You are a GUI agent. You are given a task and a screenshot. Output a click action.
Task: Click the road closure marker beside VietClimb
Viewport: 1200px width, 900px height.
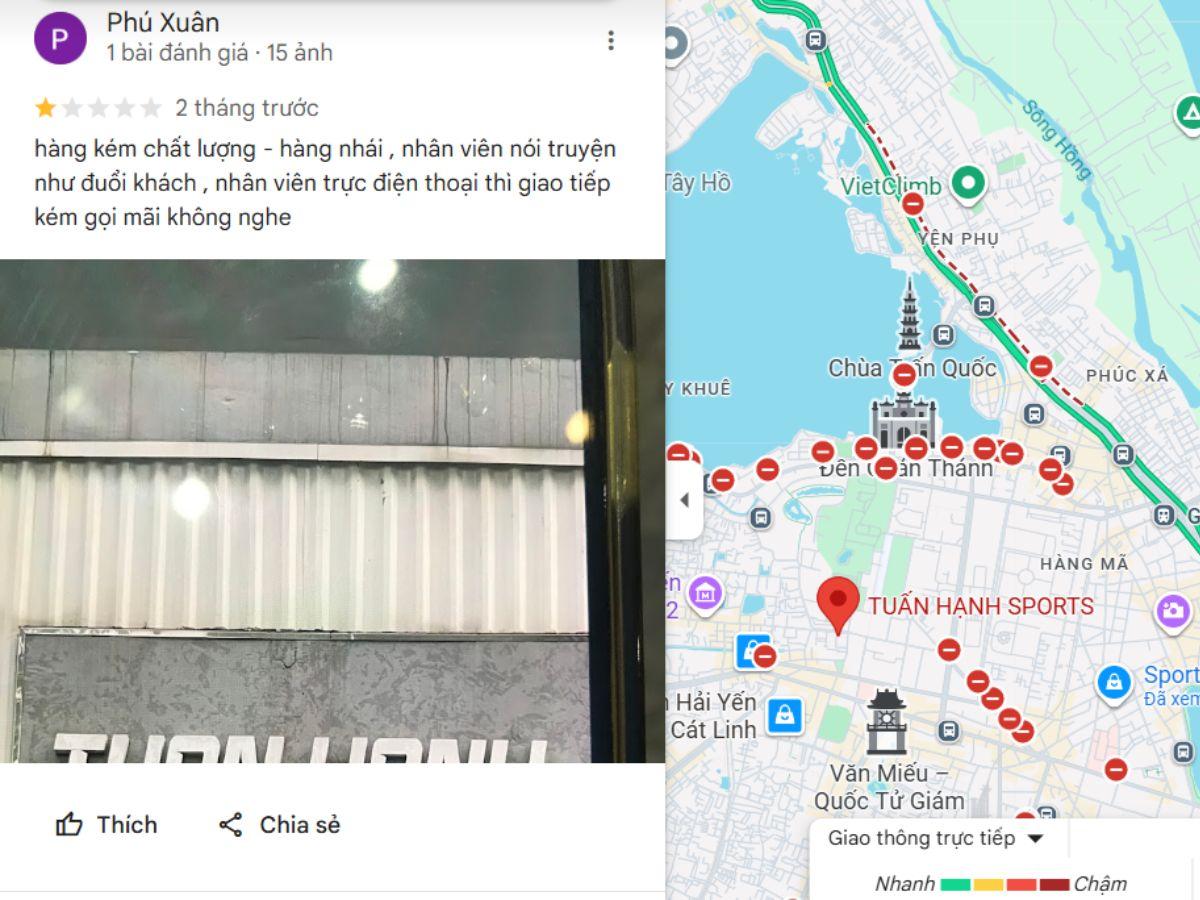[x=913, y=204]
